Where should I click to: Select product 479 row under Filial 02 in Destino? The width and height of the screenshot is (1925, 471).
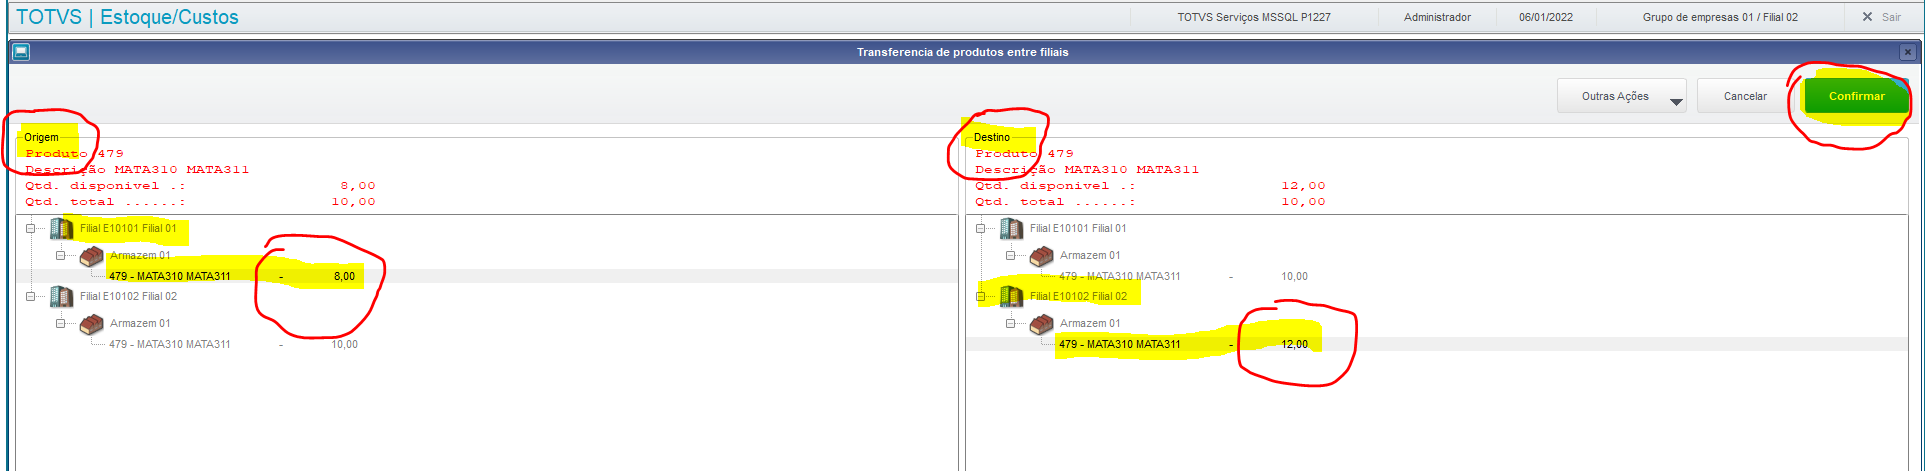pyautogui.click(x=1436, y=344)
